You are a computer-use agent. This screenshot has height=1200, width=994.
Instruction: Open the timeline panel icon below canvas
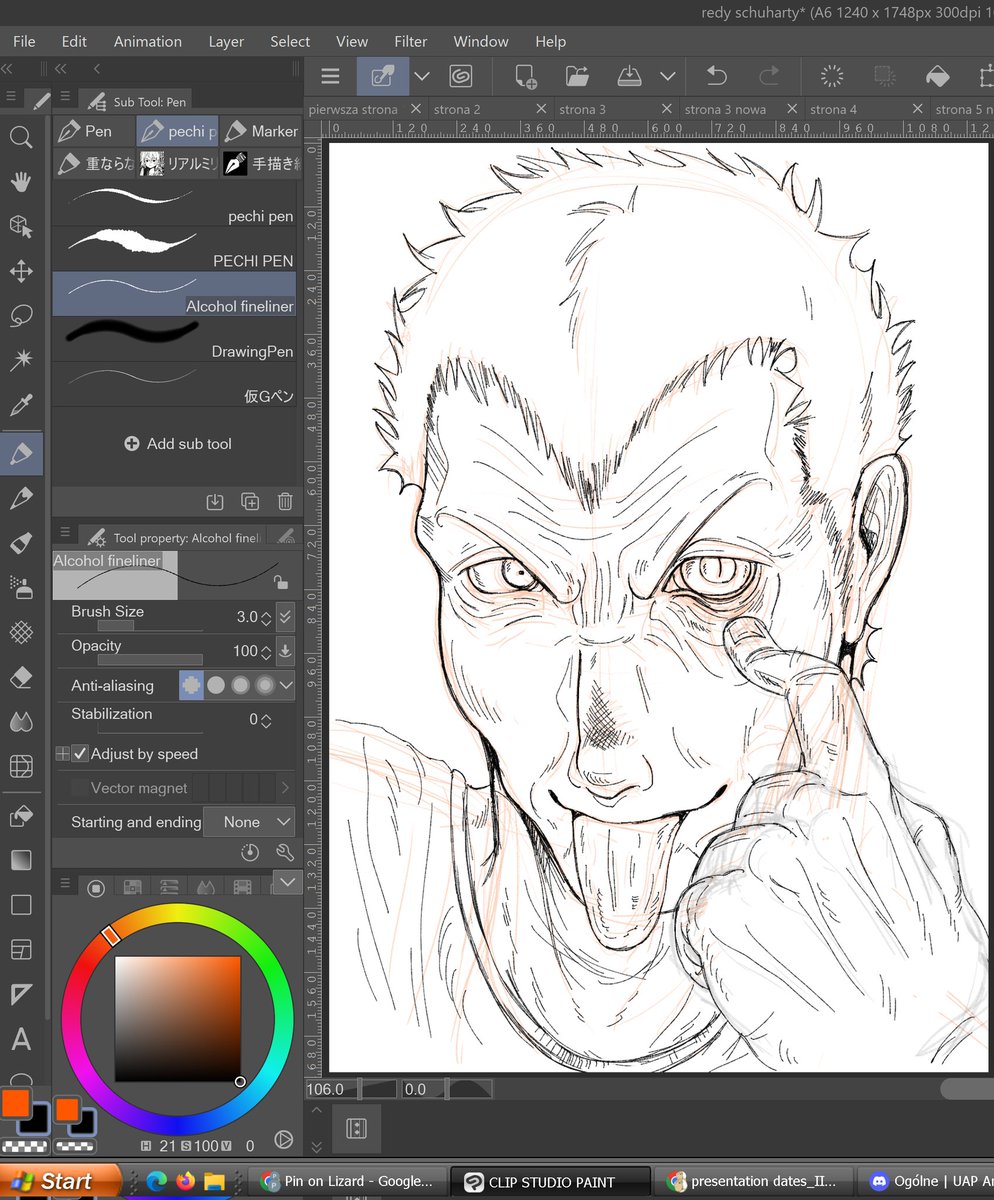click(356, 1128)
